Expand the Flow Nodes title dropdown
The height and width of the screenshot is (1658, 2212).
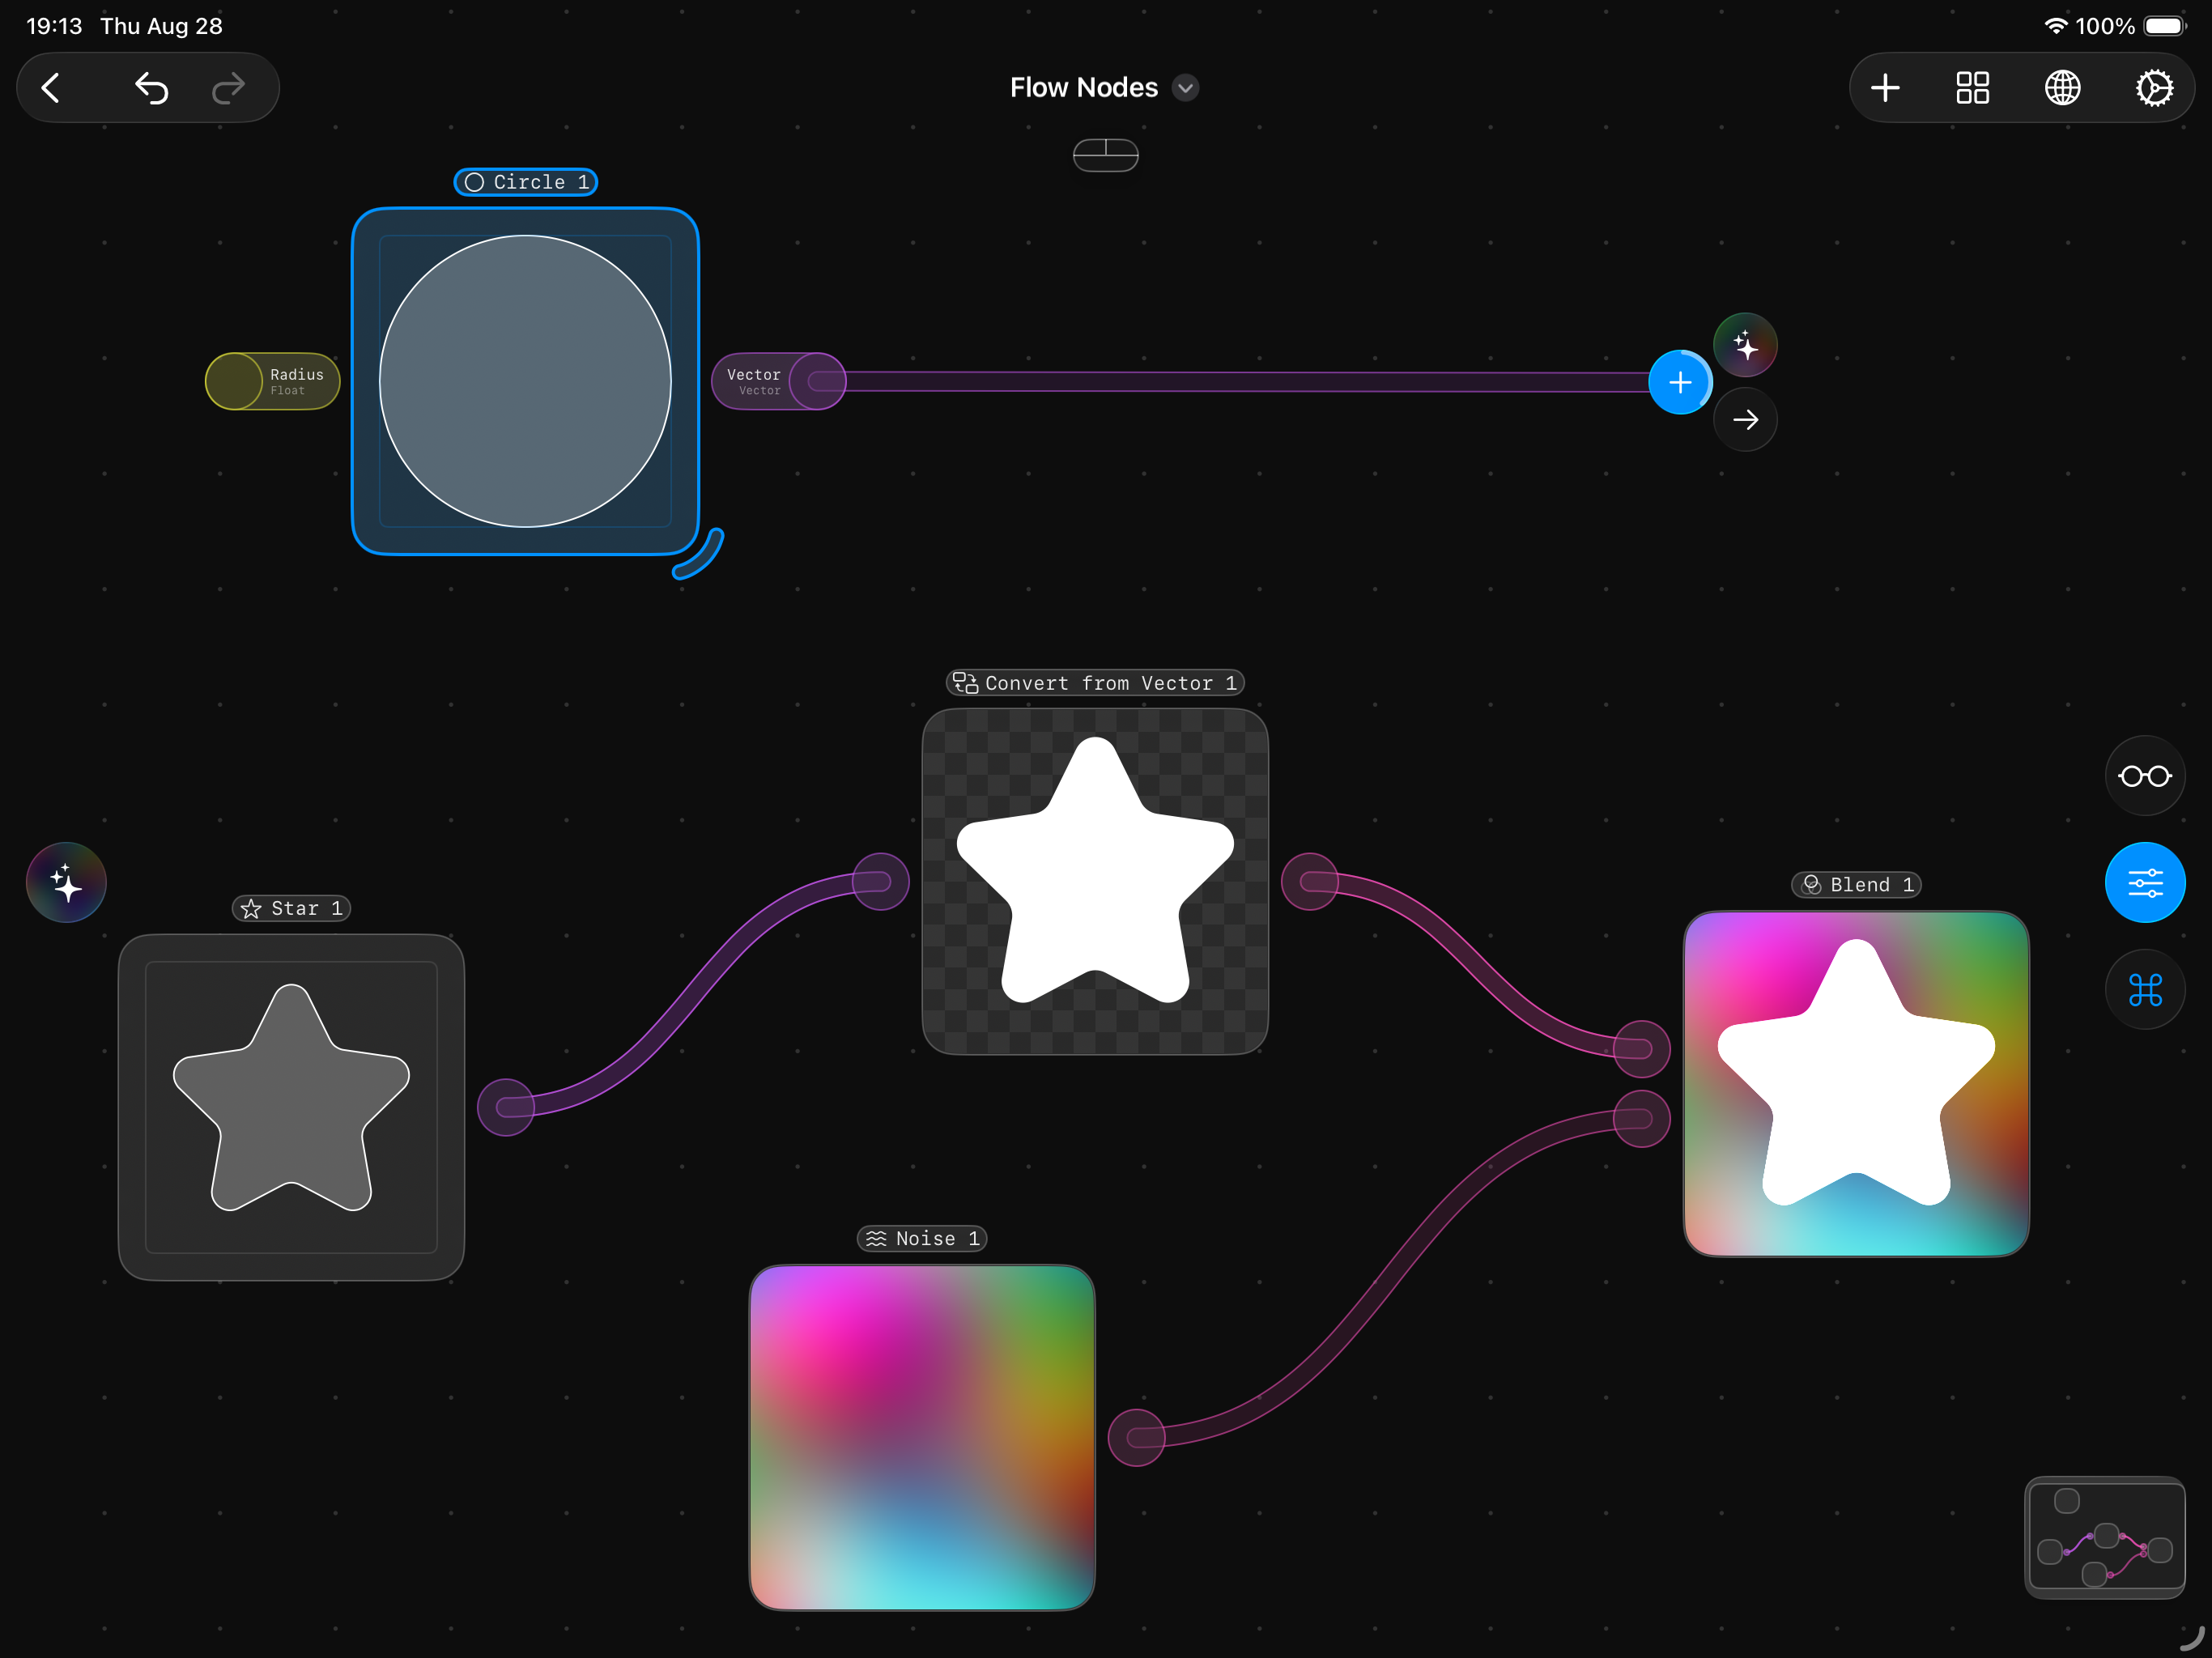[x=1185, y=88]
